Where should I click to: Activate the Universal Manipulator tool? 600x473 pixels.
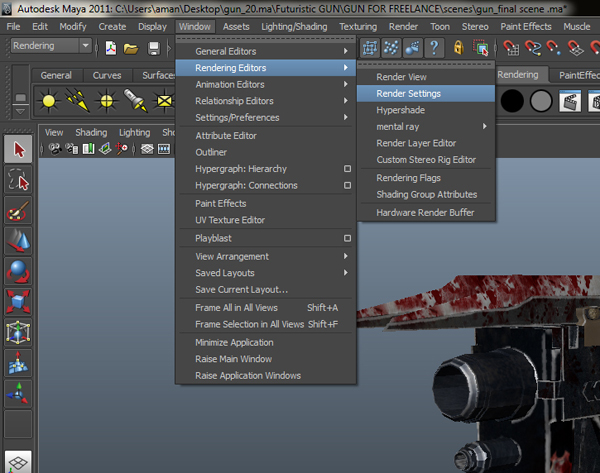coord(18,332)
